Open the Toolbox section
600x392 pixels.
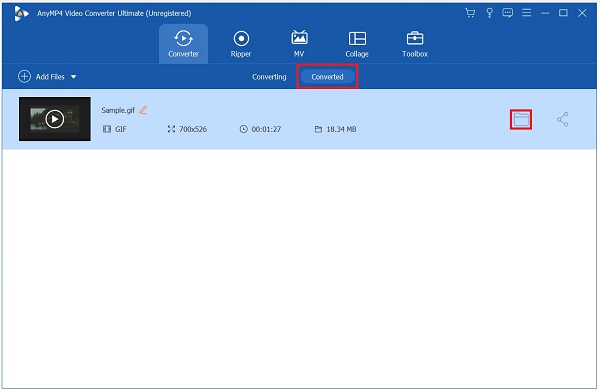[415, 44]
